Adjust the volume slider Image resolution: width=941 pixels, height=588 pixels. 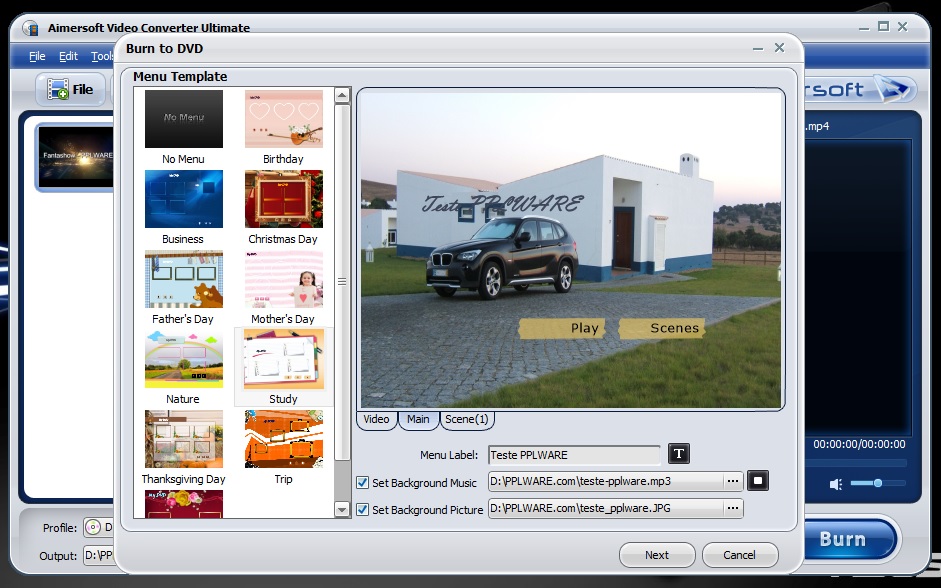(x=877, y=484)
